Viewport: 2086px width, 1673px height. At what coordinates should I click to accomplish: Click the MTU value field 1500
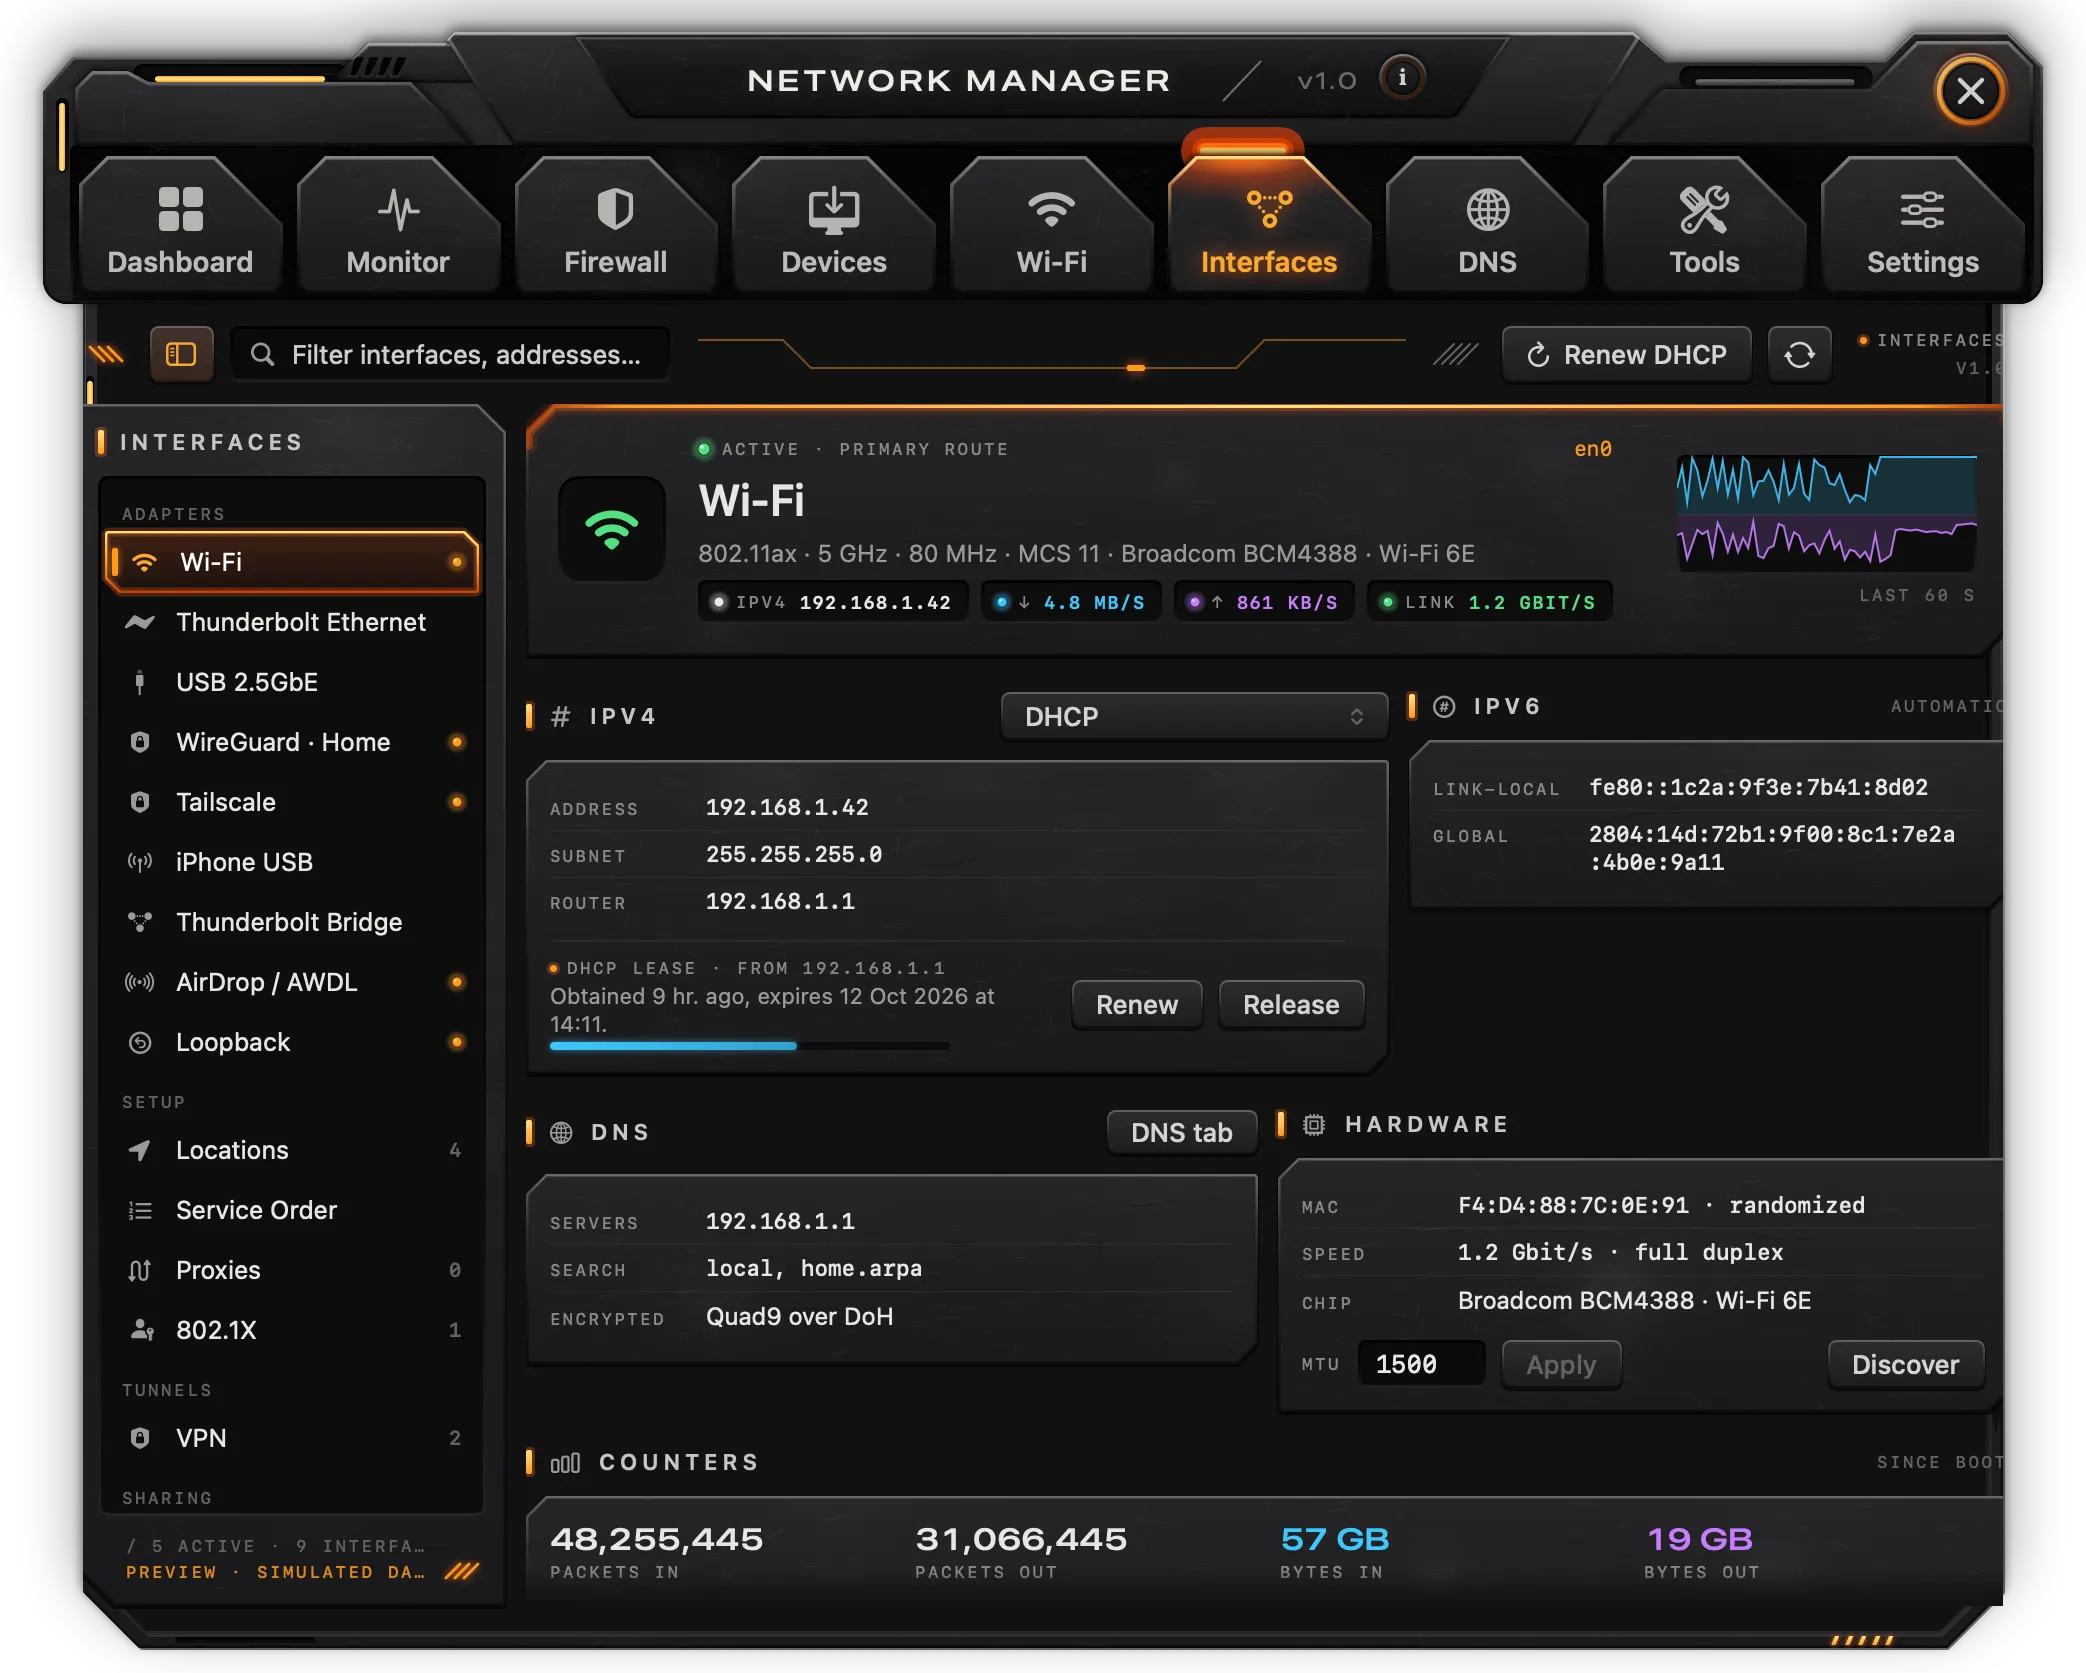pyautogui.click(x=1421, y=1364)
